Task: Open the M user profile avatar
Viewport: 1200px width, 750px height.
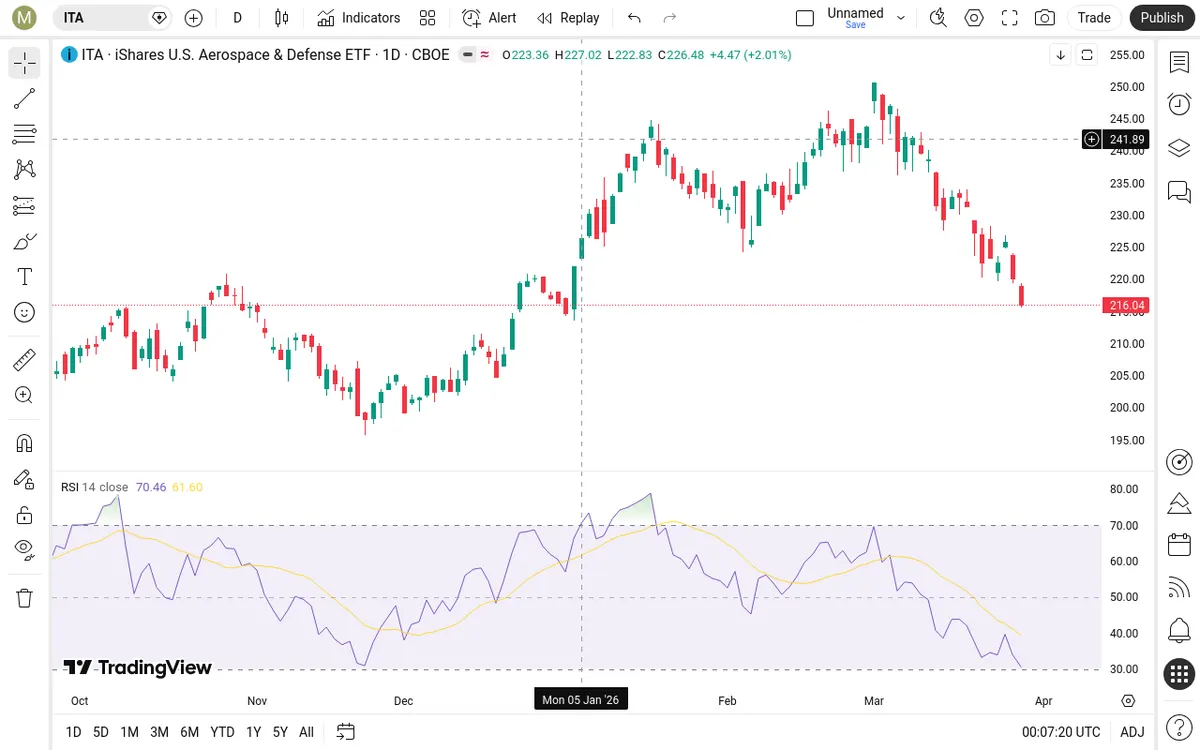Action: (25, 18)
